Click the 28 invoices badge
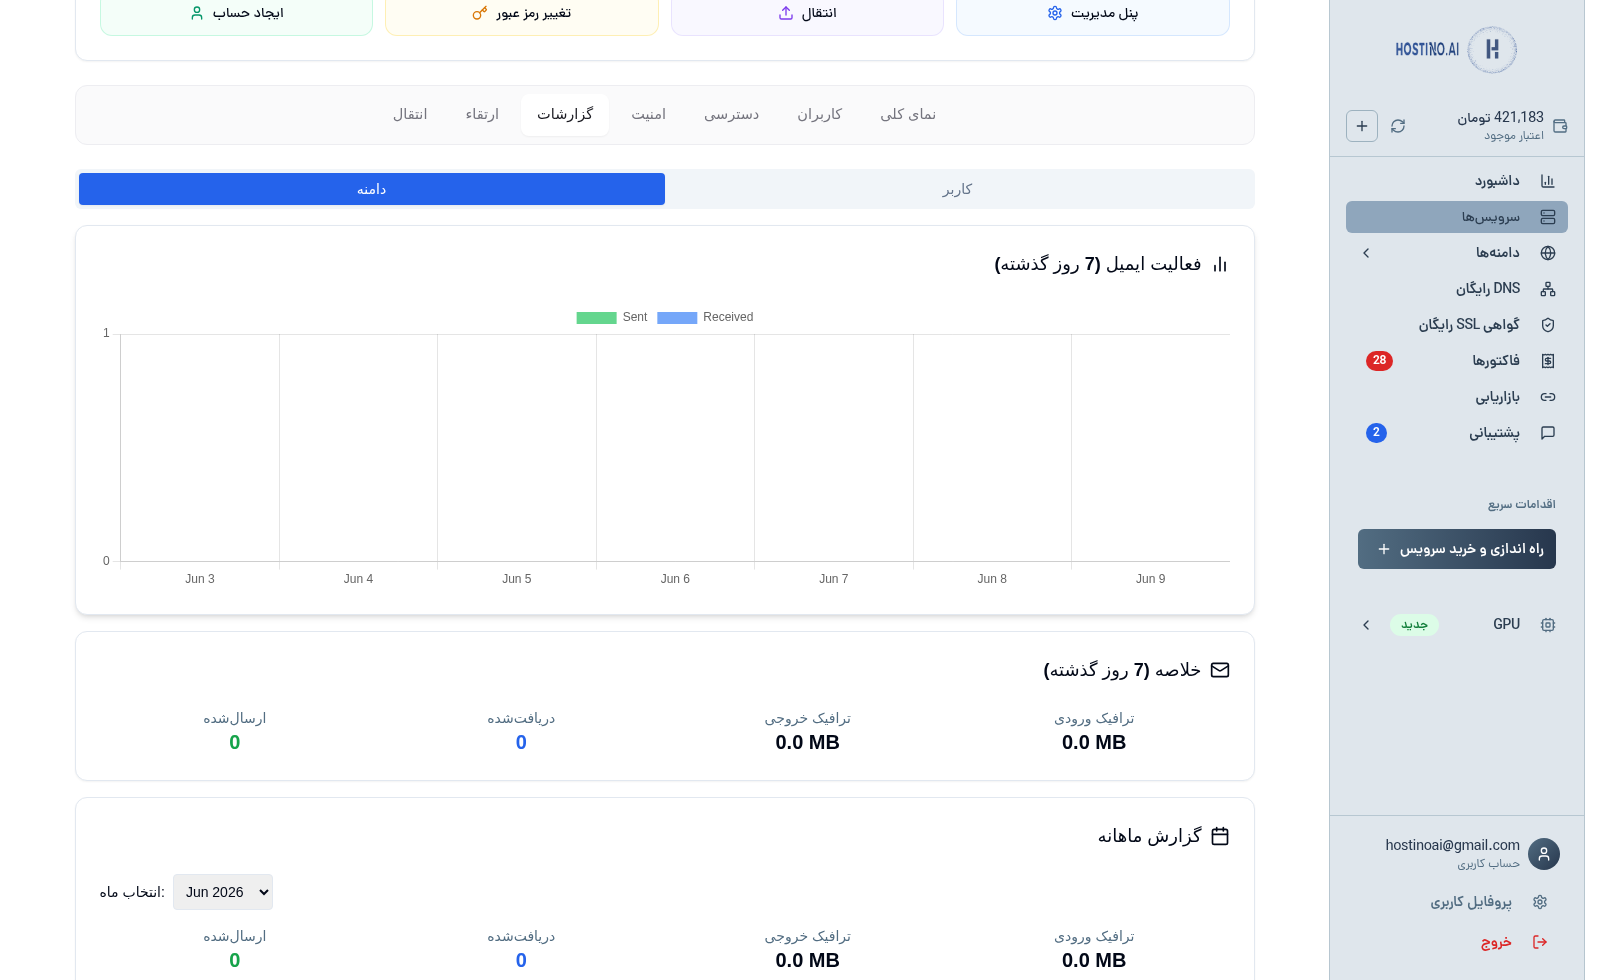The height and width of the screenshot is (980, 1600). [1379, 361]
